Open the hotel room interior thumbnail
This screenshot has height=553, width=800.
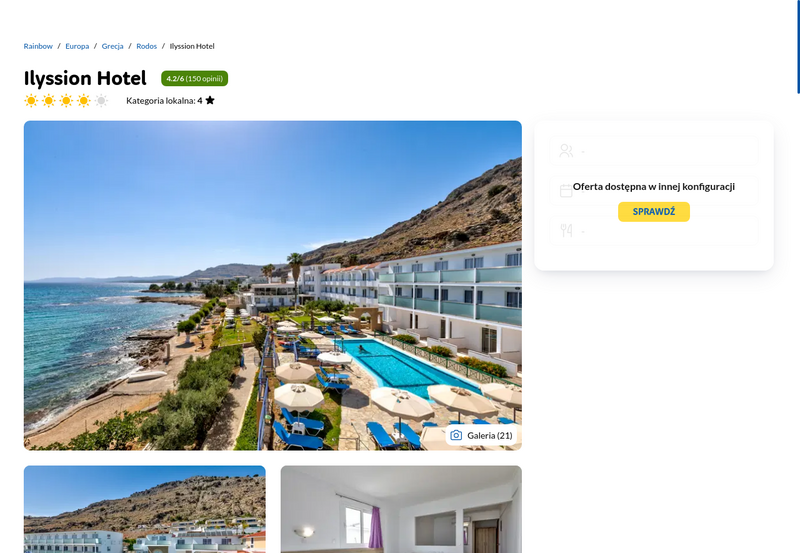click(401, 509)
